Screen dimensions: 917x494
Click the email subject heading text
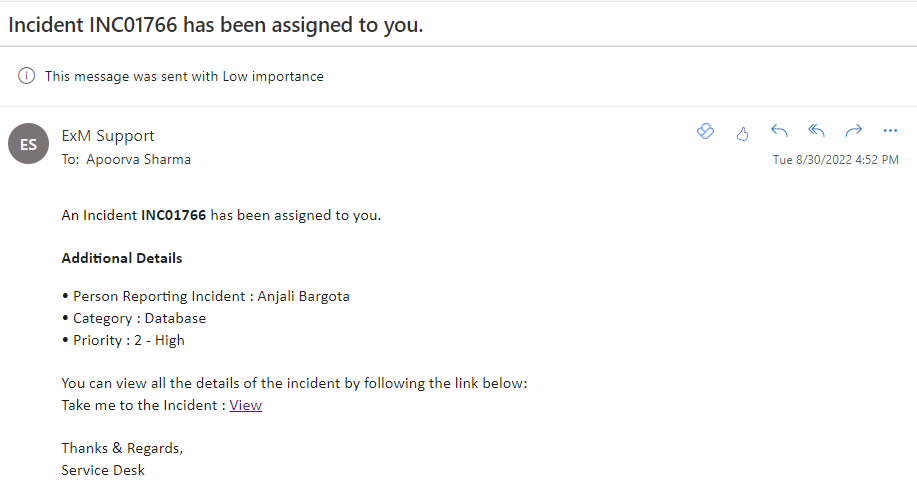click(x=216, y=25)
